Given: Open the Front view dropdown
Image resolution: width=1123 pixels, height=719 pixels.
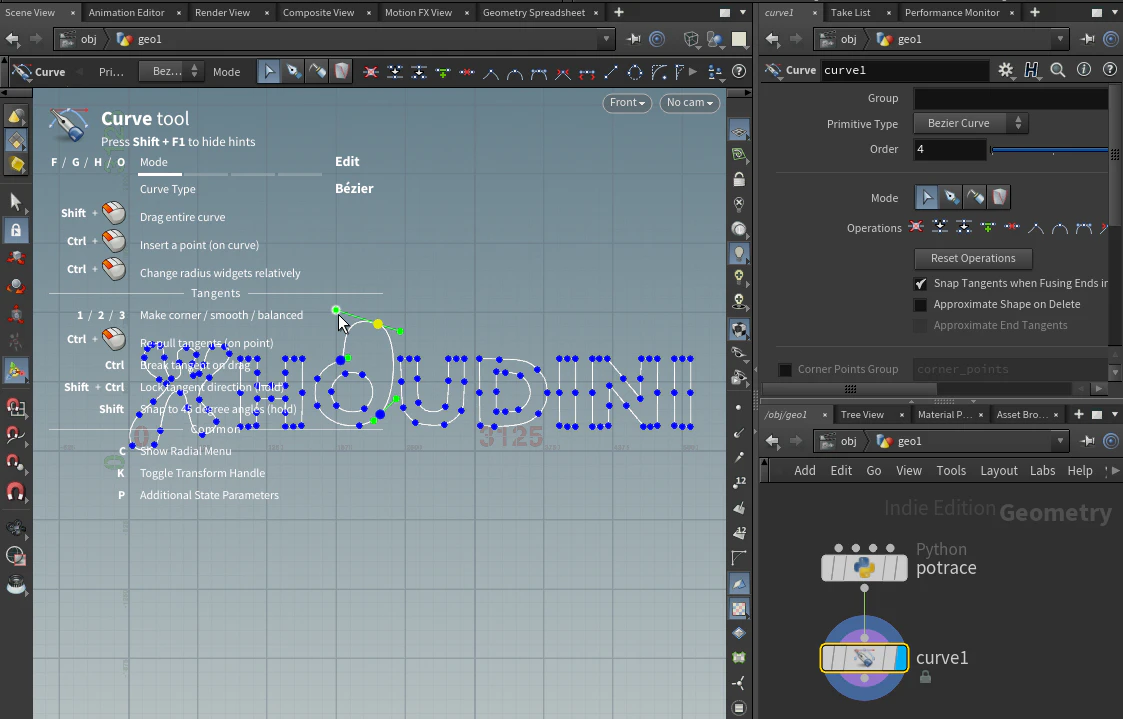Looking at the screenshot, I should coord(627,103).
